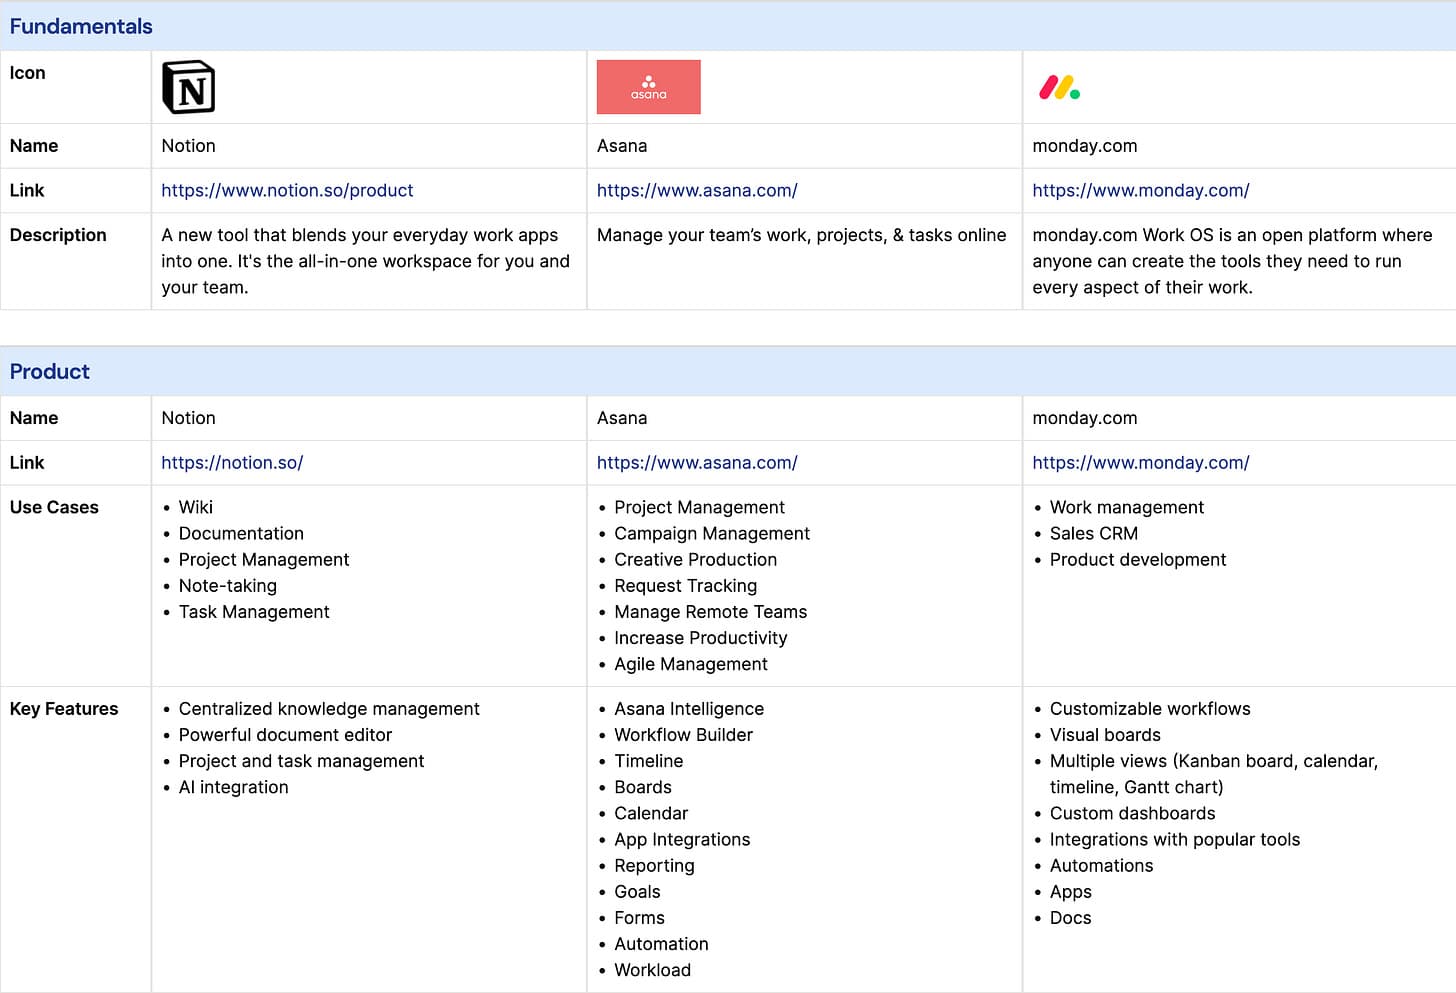Viewport: 1456px width, 993px height.
Task: Follow the https://notion.so/ link
Action: click(x=232, y=463)
